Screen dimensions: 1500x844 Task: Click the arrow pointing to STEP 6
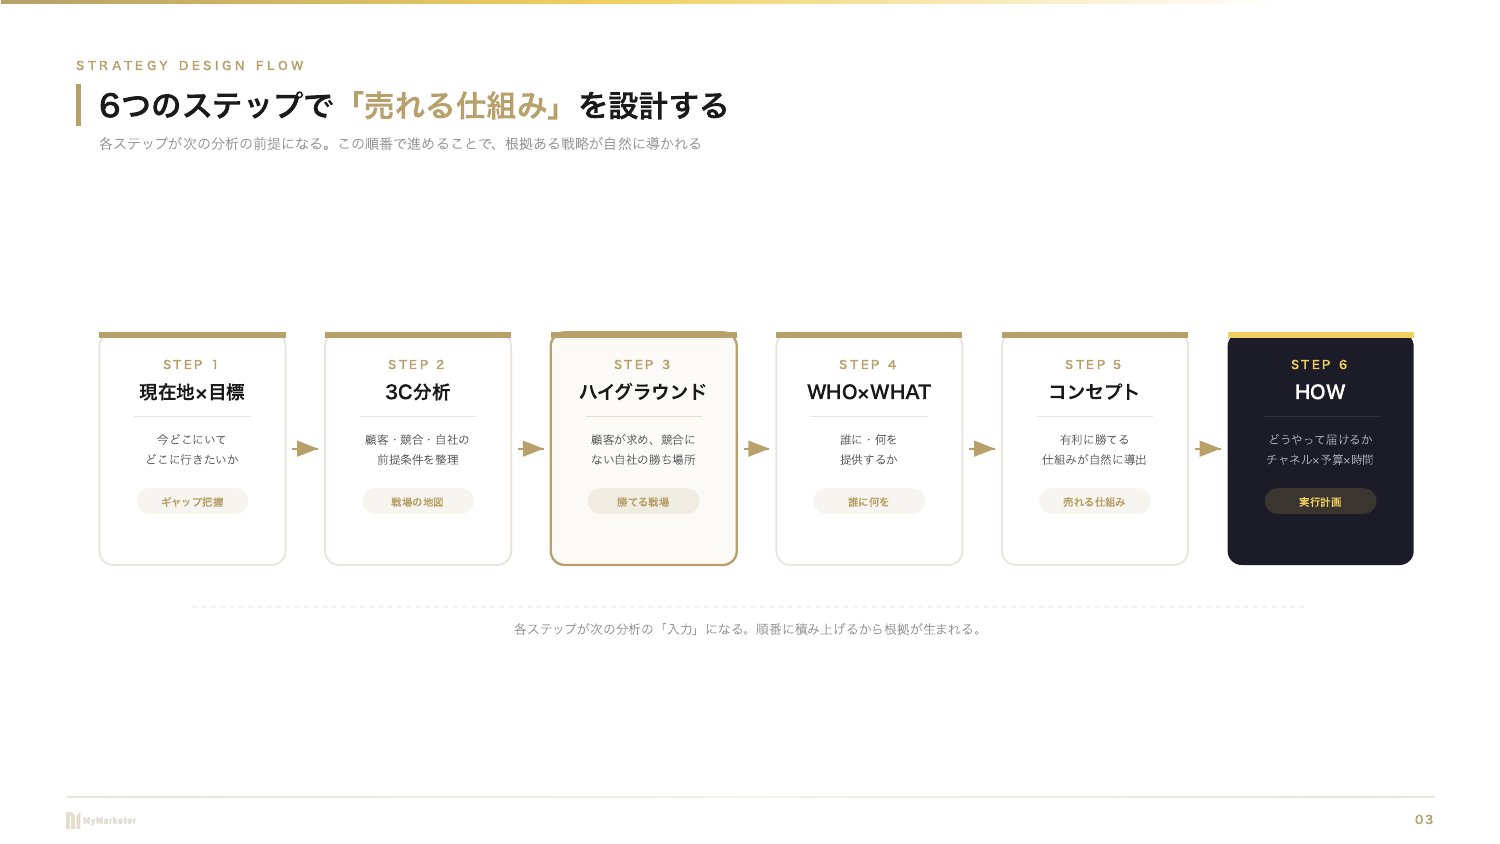(1208, 449)
